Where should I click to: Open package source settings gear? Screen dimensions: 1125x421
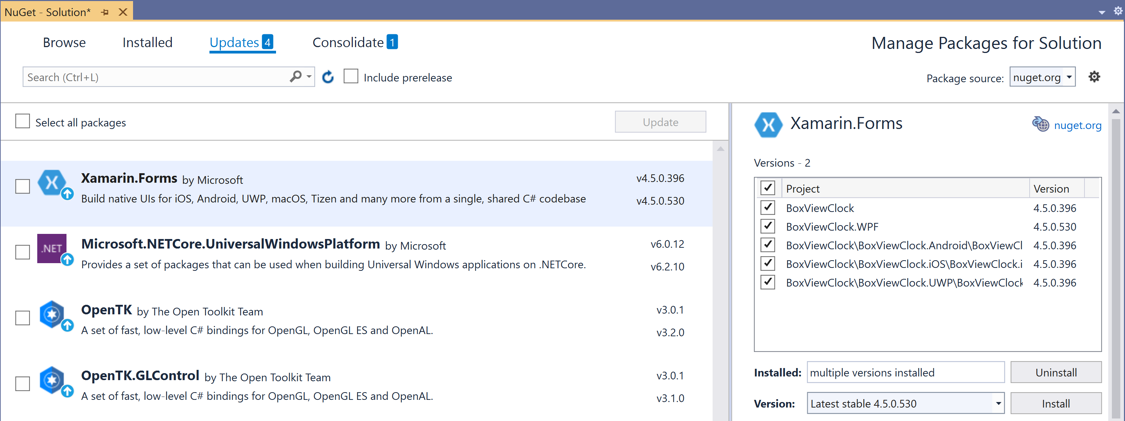[1094, 77]
